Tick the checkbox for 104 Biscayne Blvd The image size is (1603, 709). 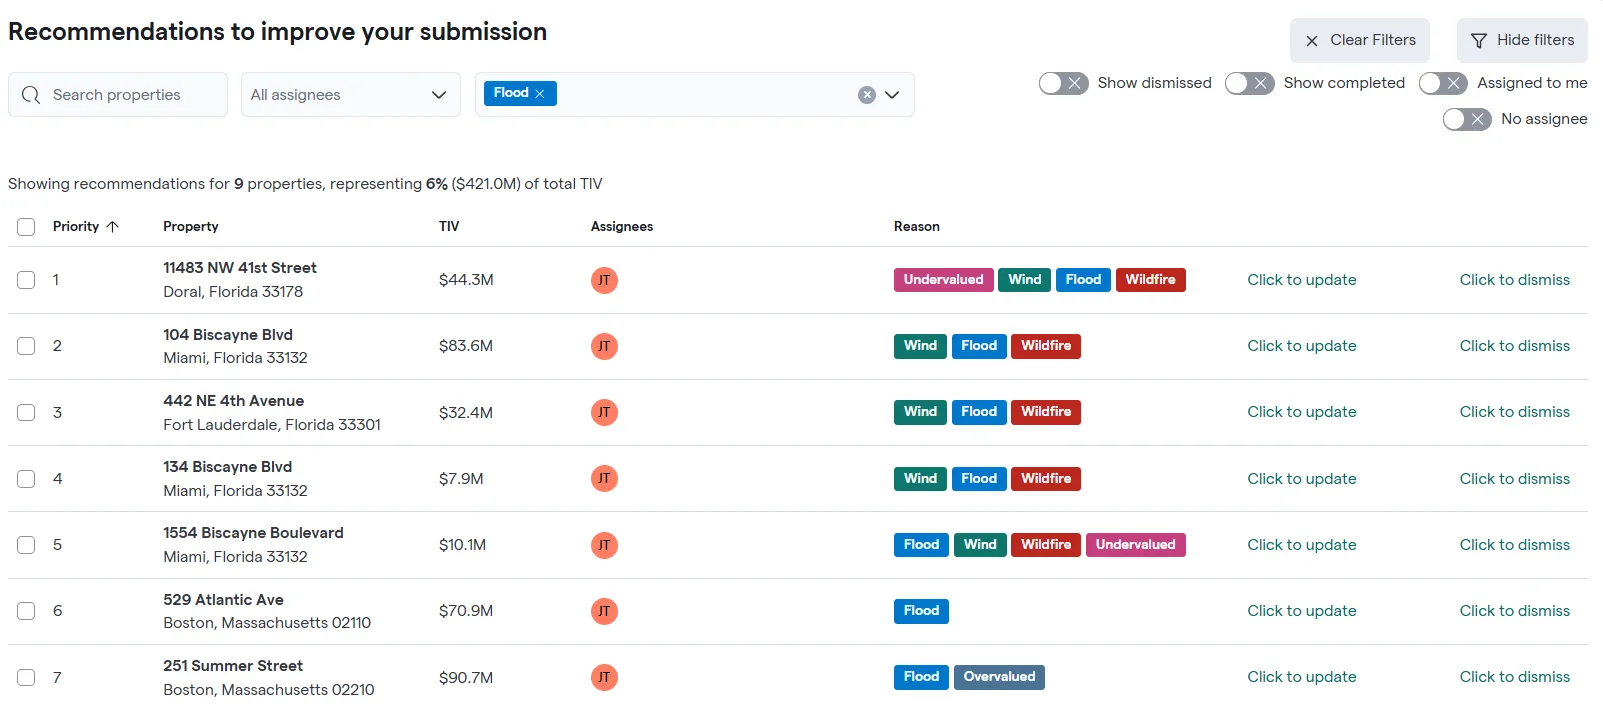pos(26,346)
